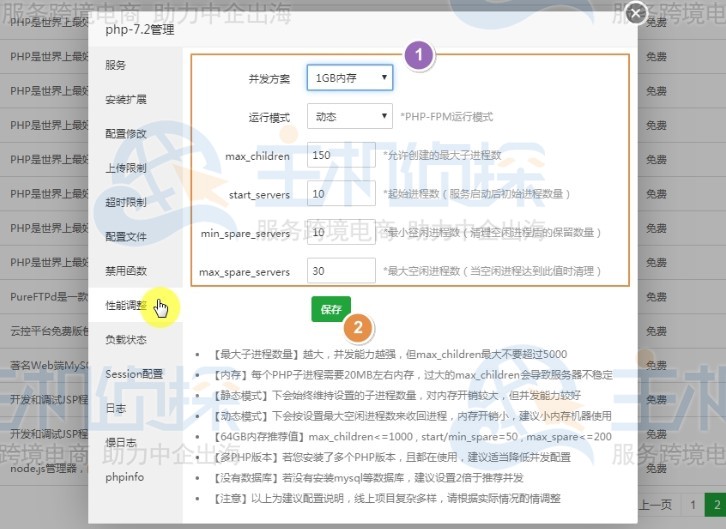Open the phpinfo section
This screenshot has width=726, height=529.
pos(124,477)
